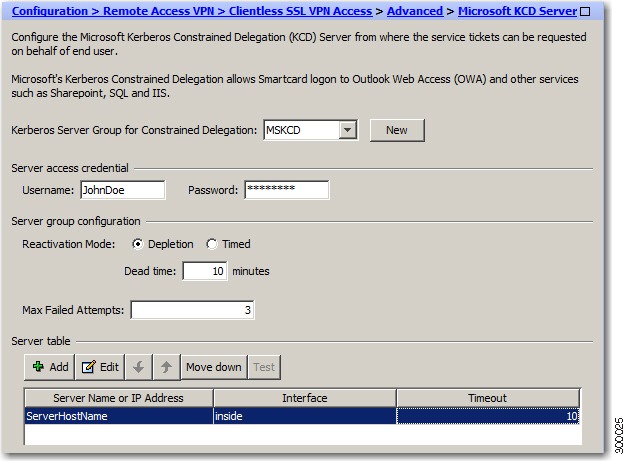Select the 'inside' interface cell
This screenshot has width=625, height=461.
(x=305, y=416)
